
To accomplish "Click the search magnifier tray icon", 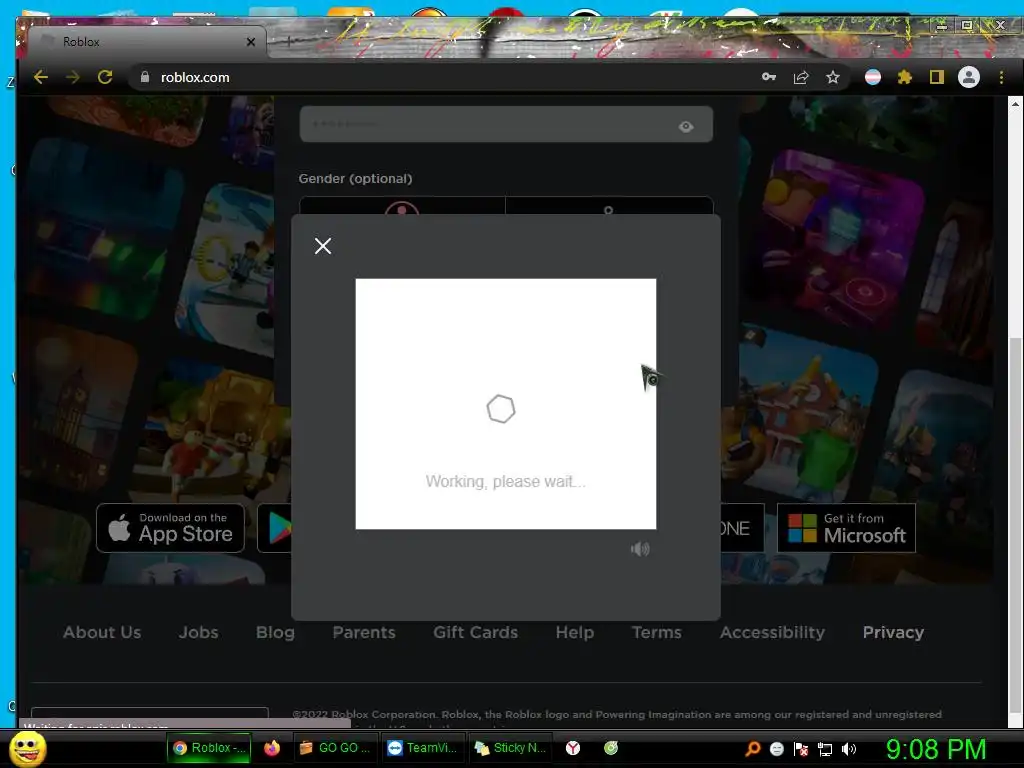I will 753,748.
